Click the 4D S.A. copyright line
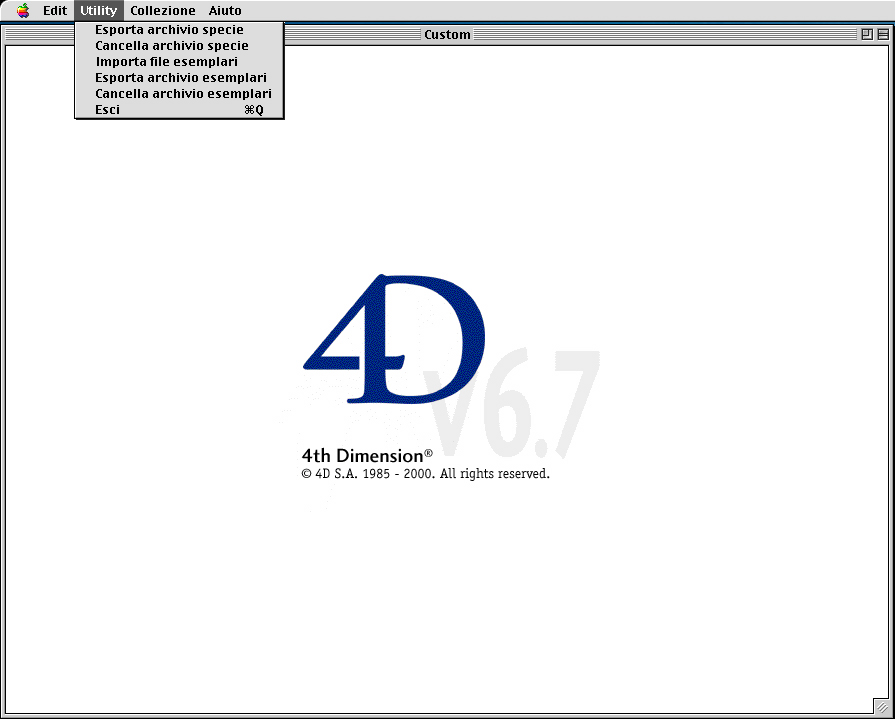Viewport: 895px width, 719px height. (x=425, y=474)
